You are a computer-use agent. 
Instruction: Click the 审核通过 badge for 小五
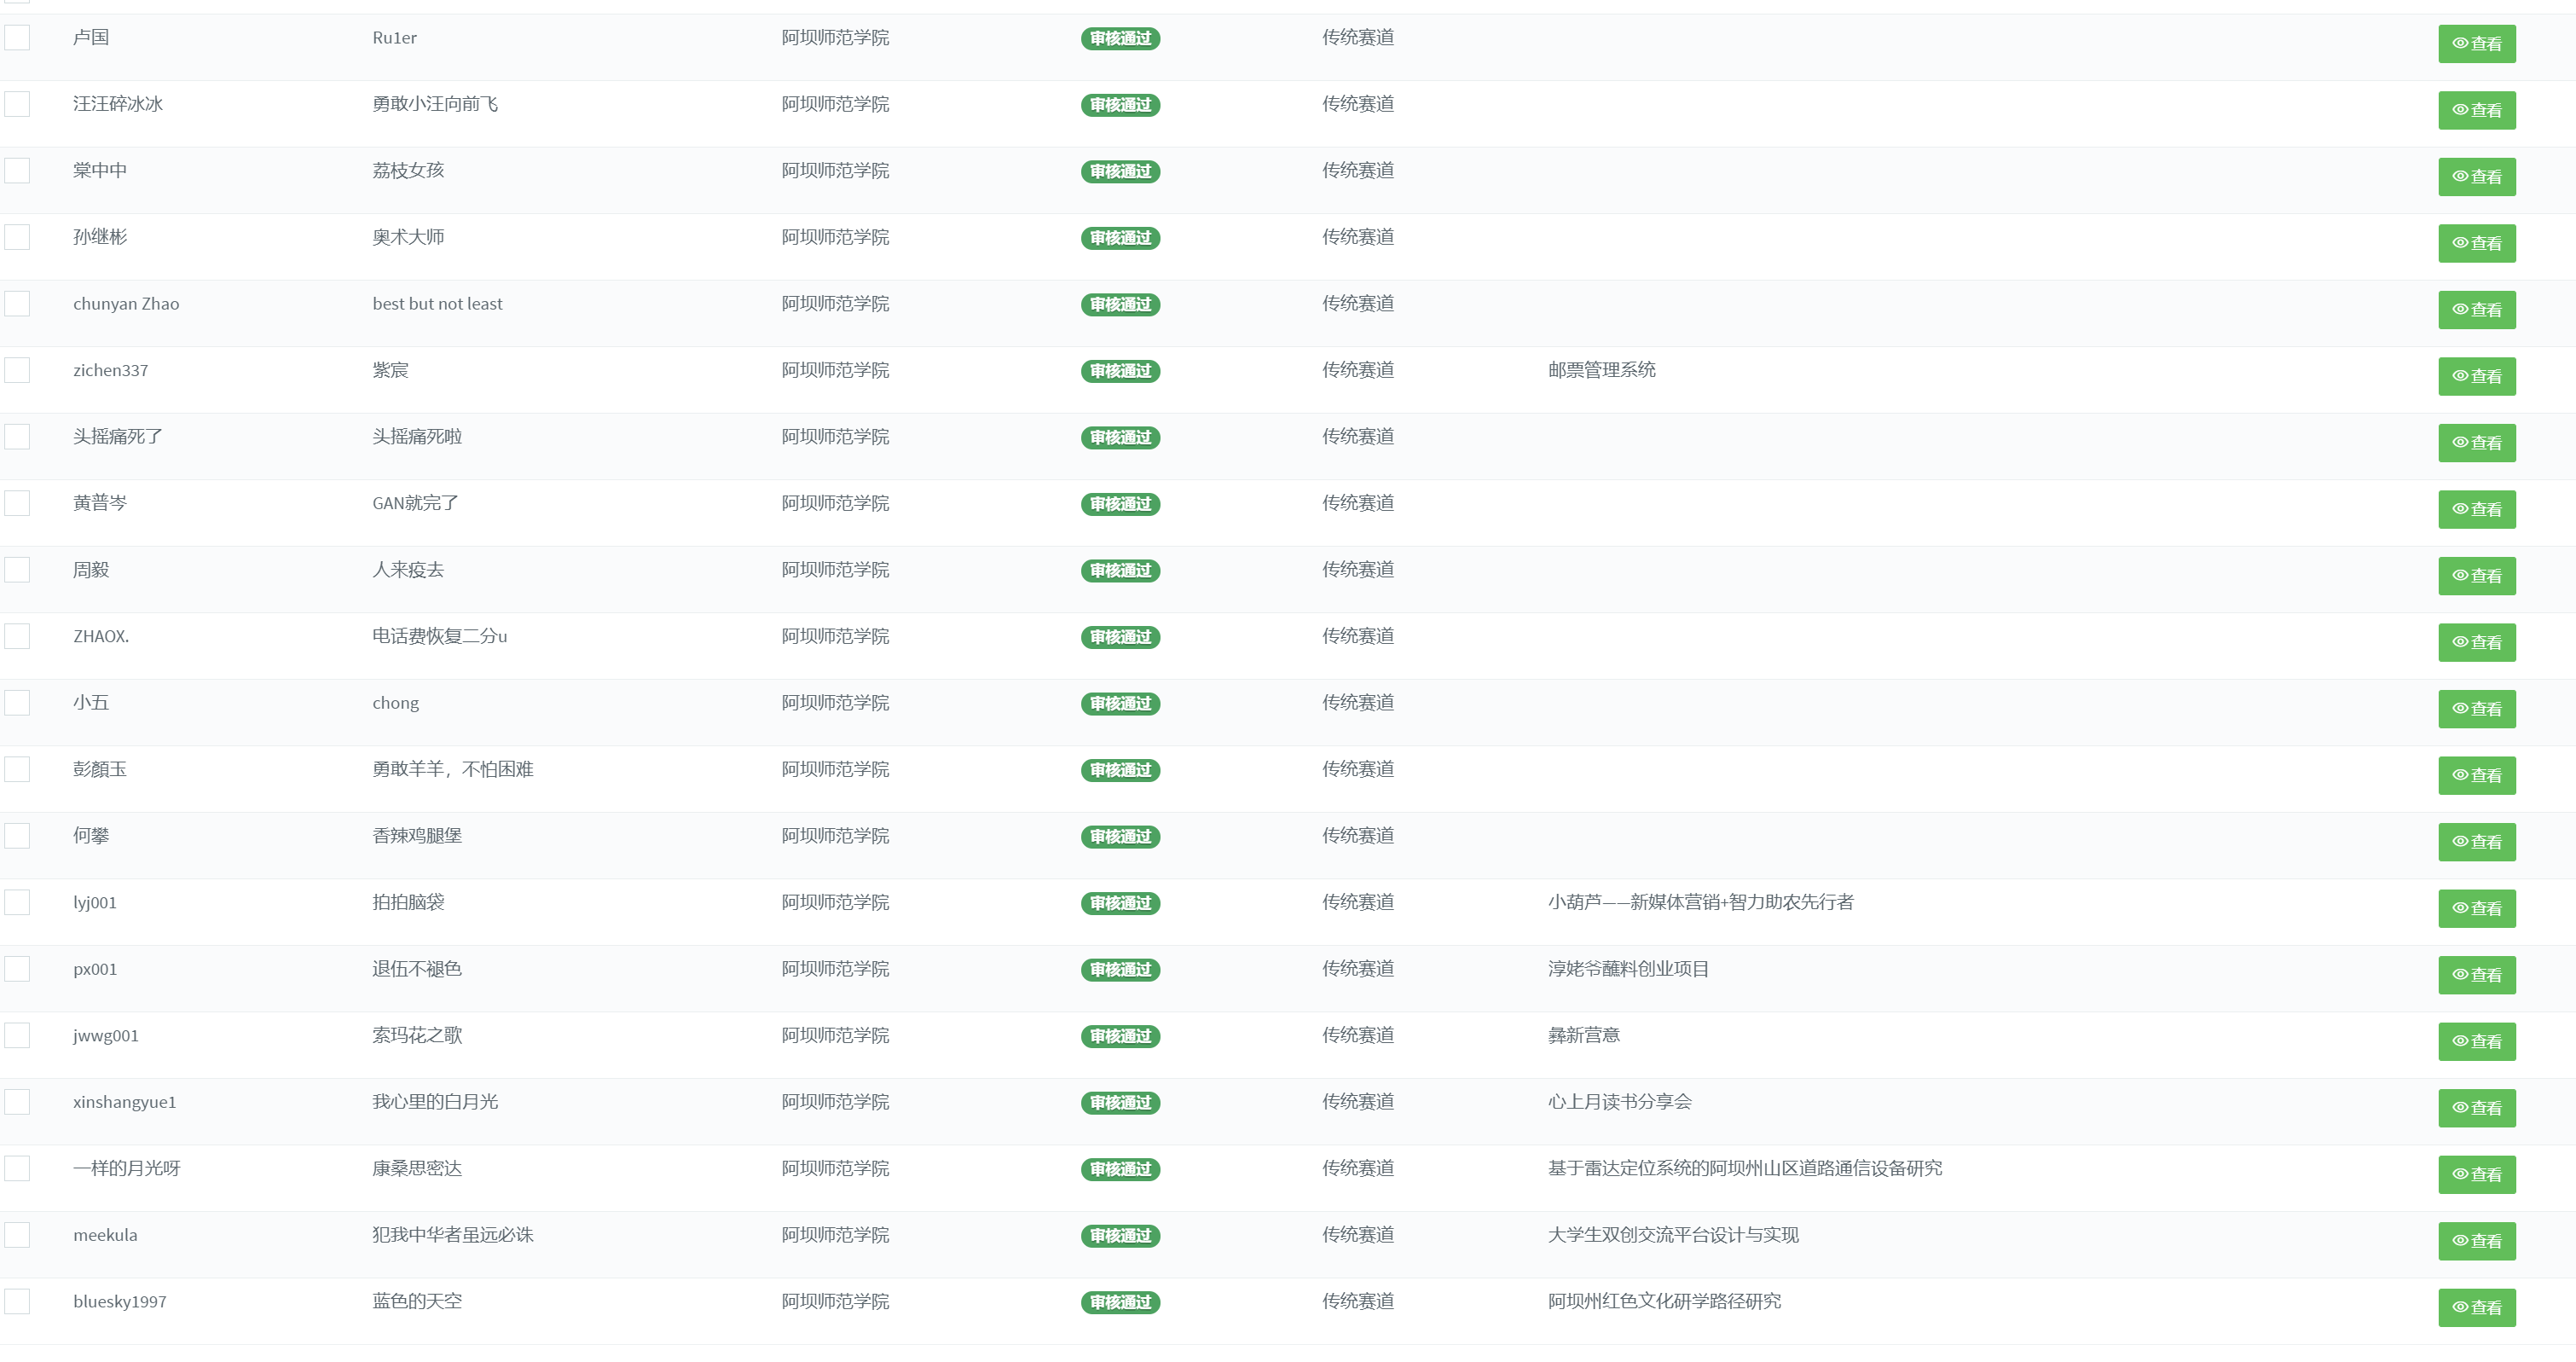click(1120, 704)
